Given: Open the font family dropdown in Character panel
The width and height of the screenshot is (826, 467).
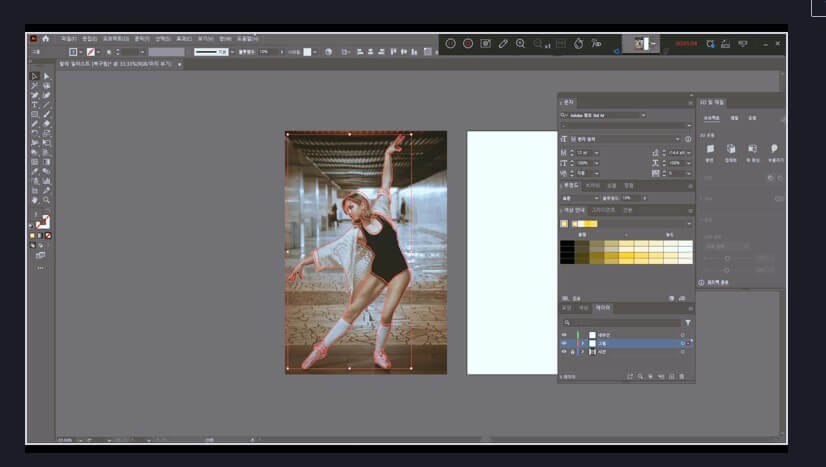Looking at the screenshot, I should pyautogui.click(x=645, y=115).
